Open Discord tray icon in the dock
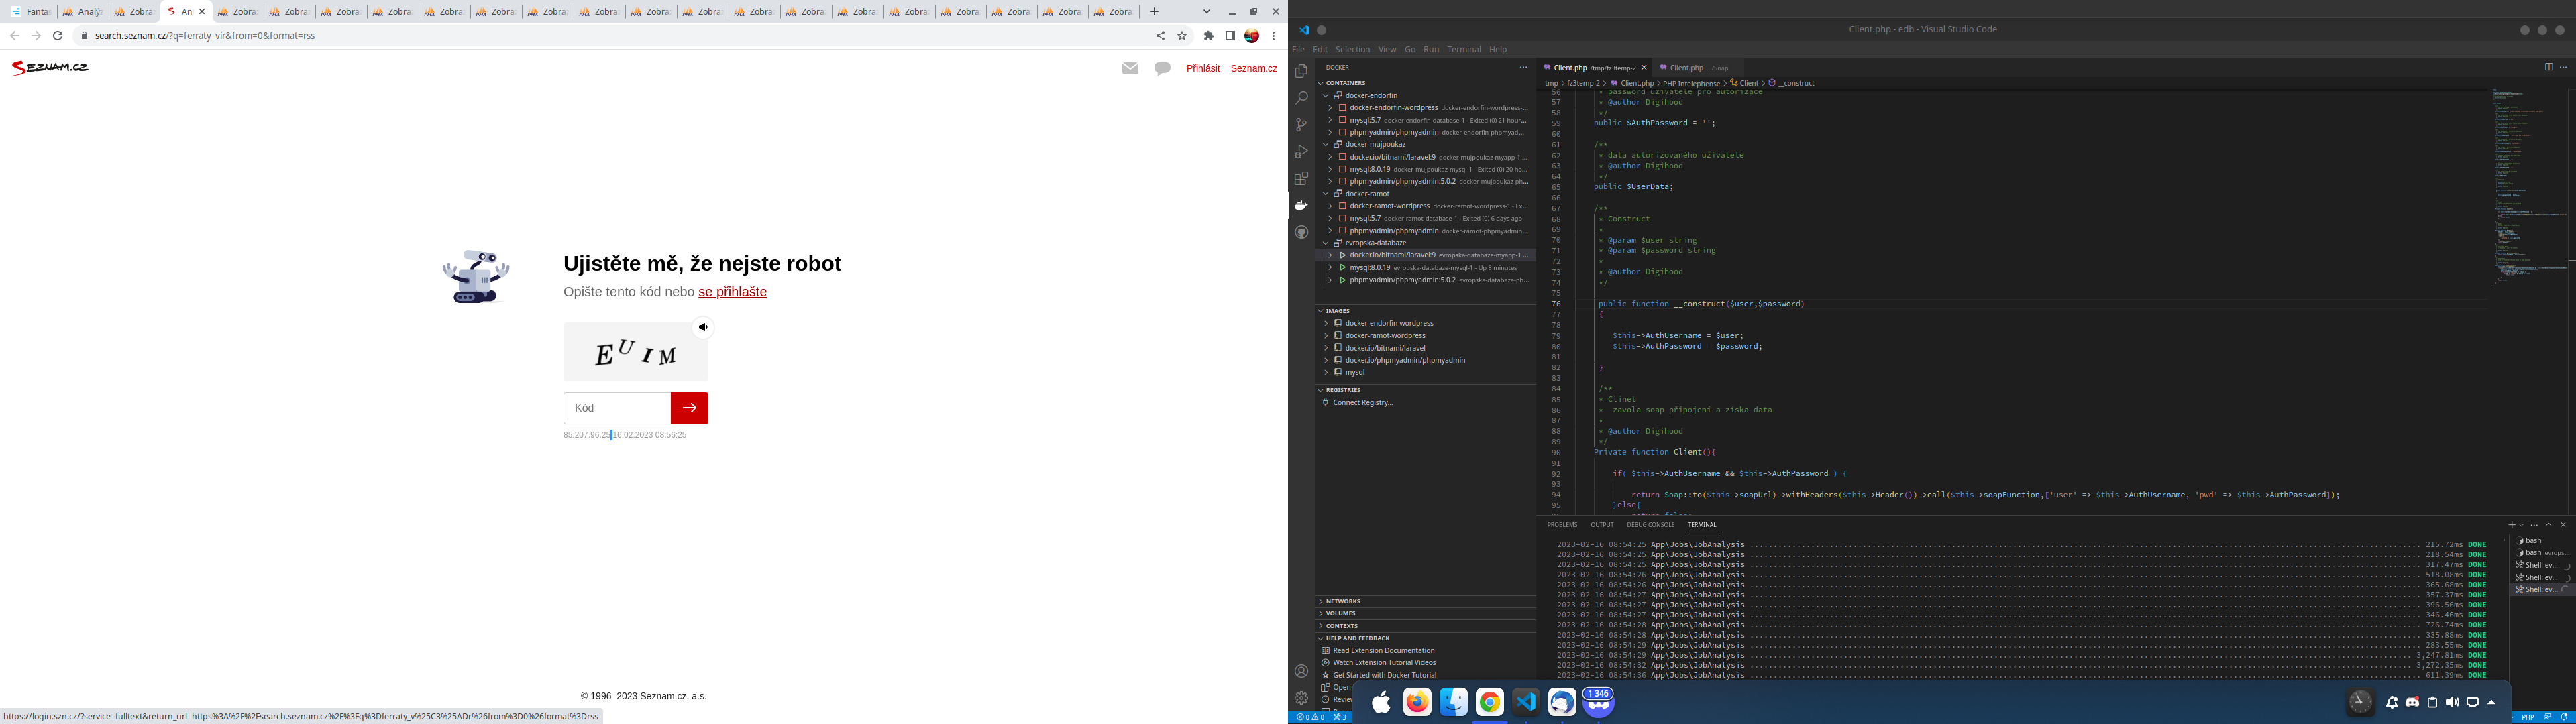2576x724 pixels. click(2412, 702)
